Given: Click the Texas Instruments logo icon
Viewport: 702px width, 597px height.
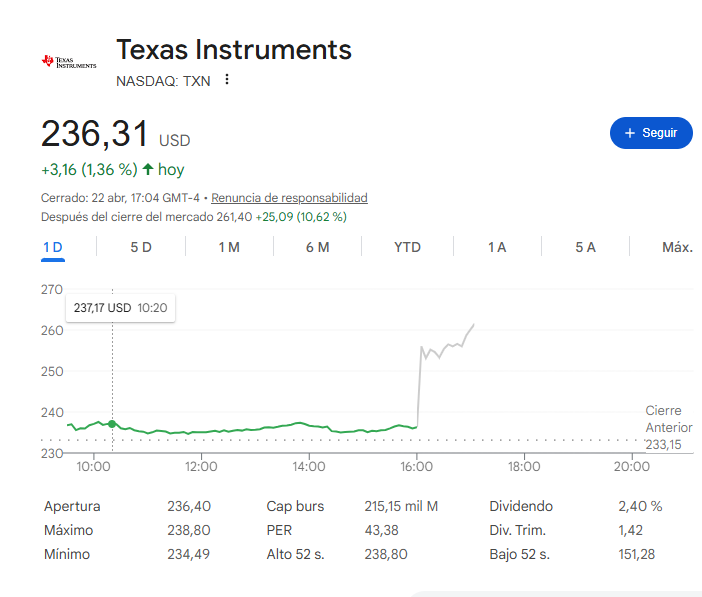Looking at the screenshot, I should pyautogui.click(x=69, y=61).
